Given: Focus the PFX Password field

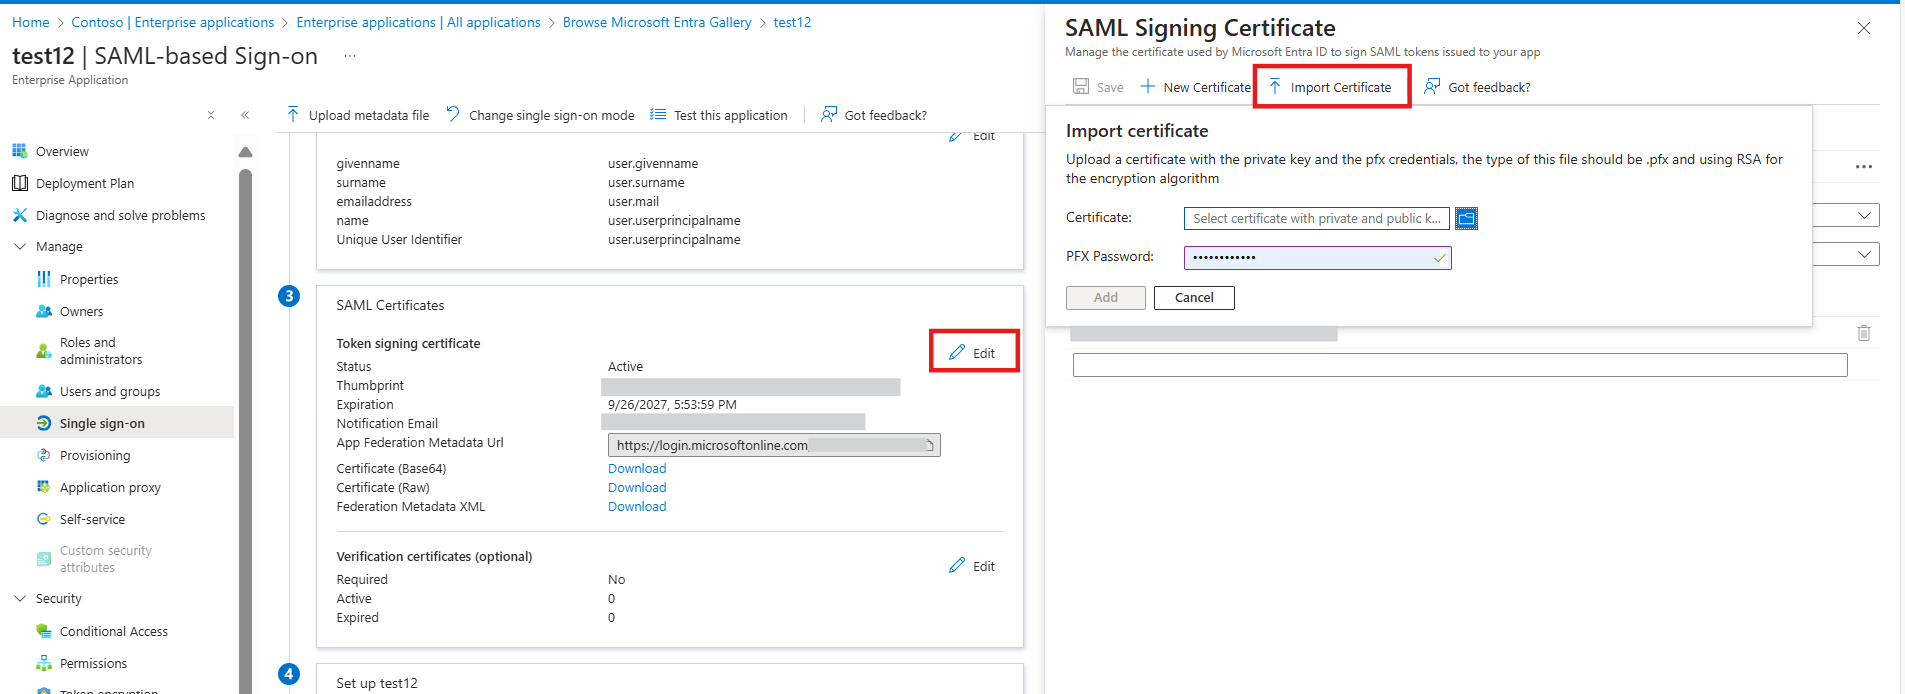Looking at the screenshot, I should coord(1318,257).
